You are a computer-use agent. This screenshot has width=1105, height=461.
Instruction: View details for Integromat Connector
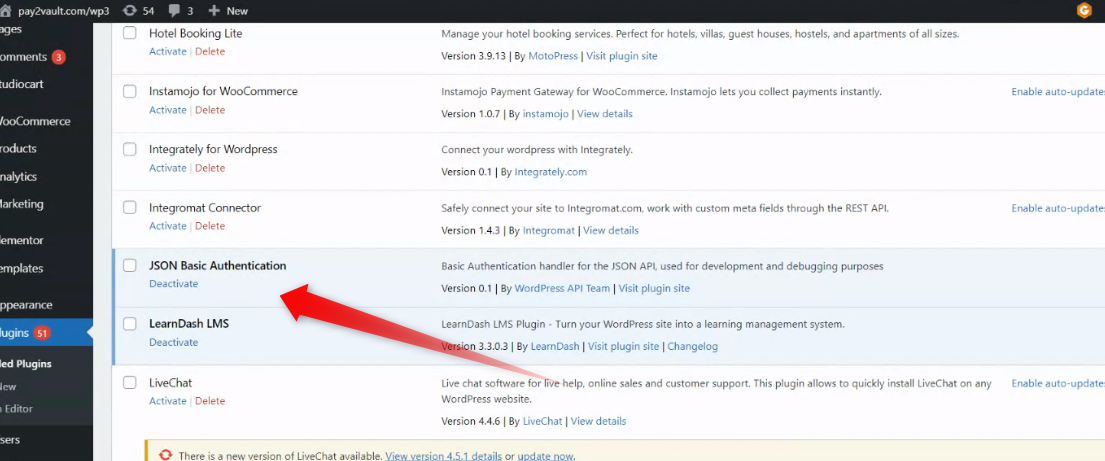tap(610, 230)
